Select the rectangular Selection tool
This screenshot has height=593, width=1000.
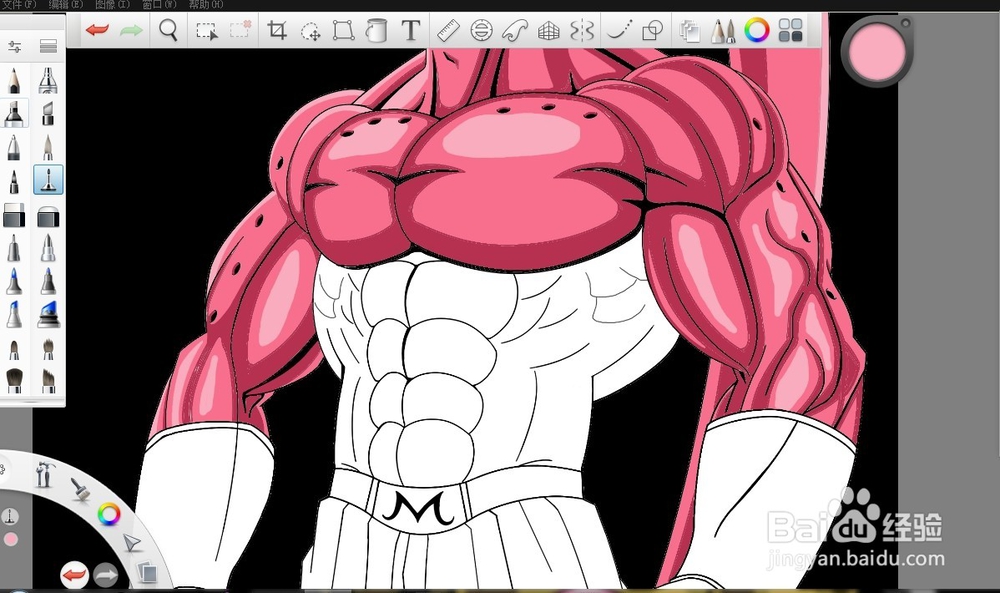pos(207,31)
